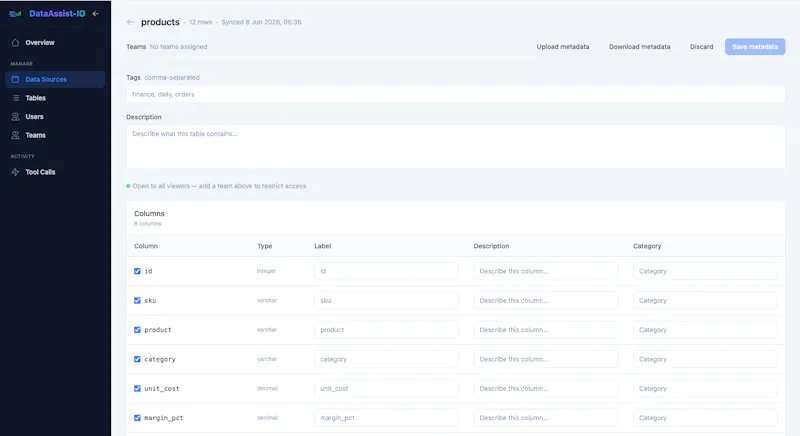Open the Tables section
The height and width of the screenshot is (436, 800).
point(55,98)
